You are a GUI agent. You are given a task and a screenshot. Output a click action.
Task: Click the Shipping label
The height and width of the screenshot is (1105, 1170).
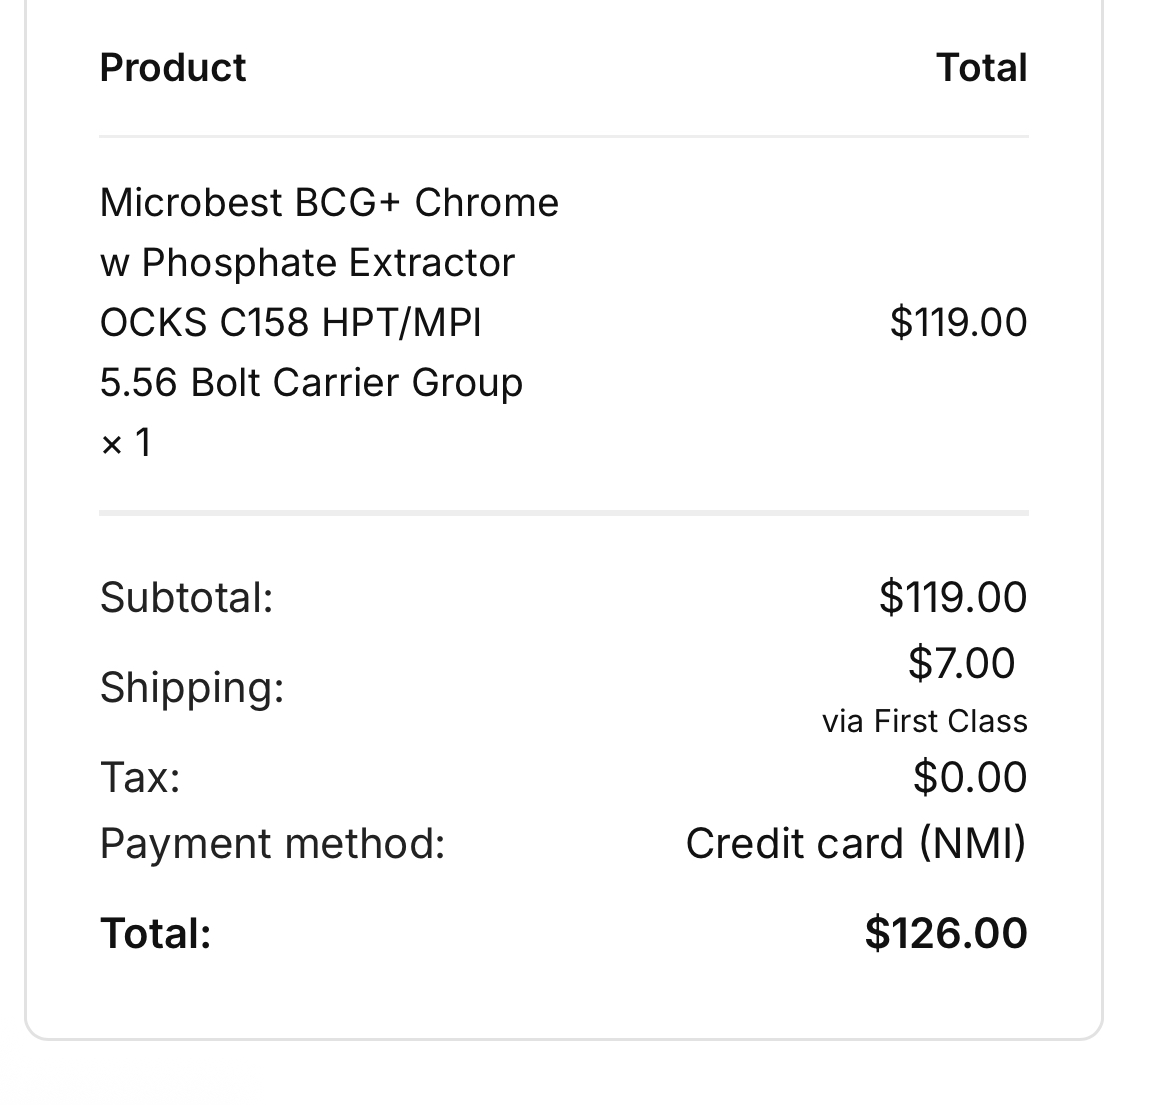point(192,688)
